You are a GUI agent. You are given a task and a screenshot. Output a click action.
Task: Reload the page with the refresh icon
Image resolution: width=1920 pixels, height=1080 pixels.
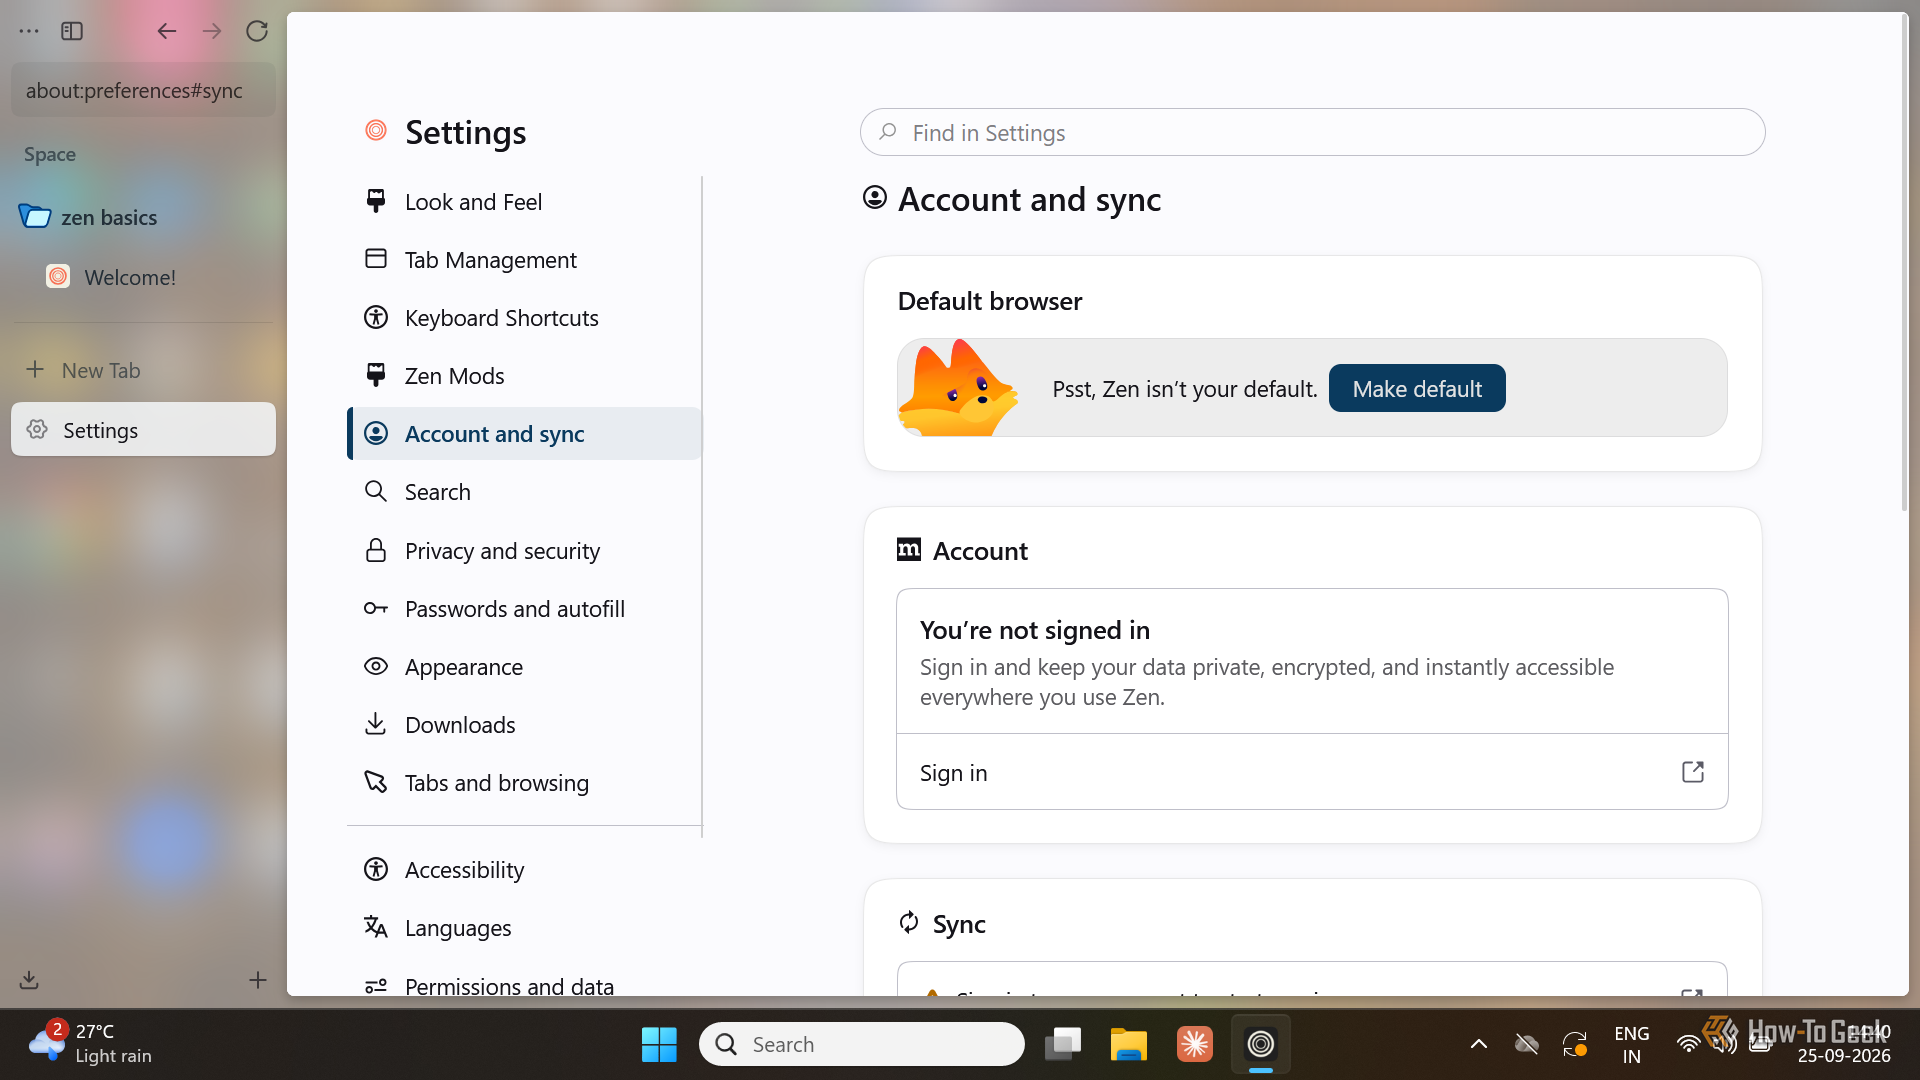coord(257,31)
